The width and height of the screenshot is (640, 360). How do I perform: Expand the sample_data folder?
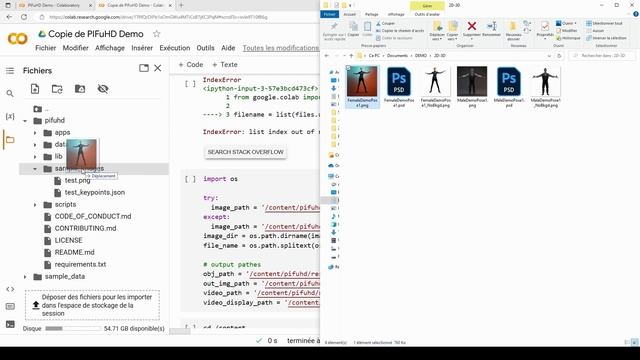click(x=25, y=277)
